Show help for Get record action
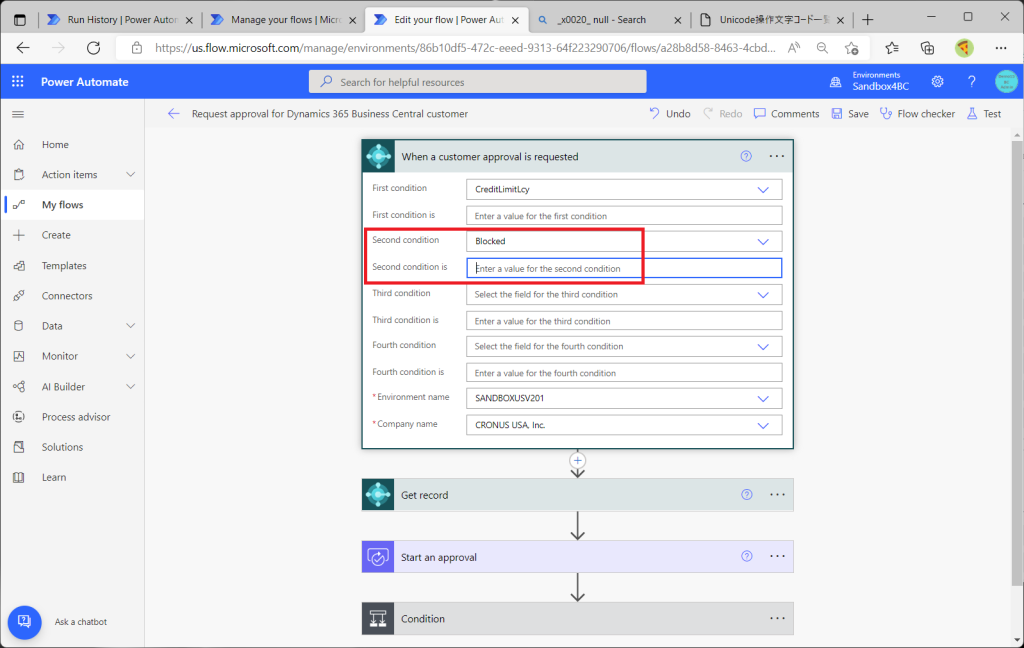The width and height of the screenshot is (1024, 648). pos(746,494)
